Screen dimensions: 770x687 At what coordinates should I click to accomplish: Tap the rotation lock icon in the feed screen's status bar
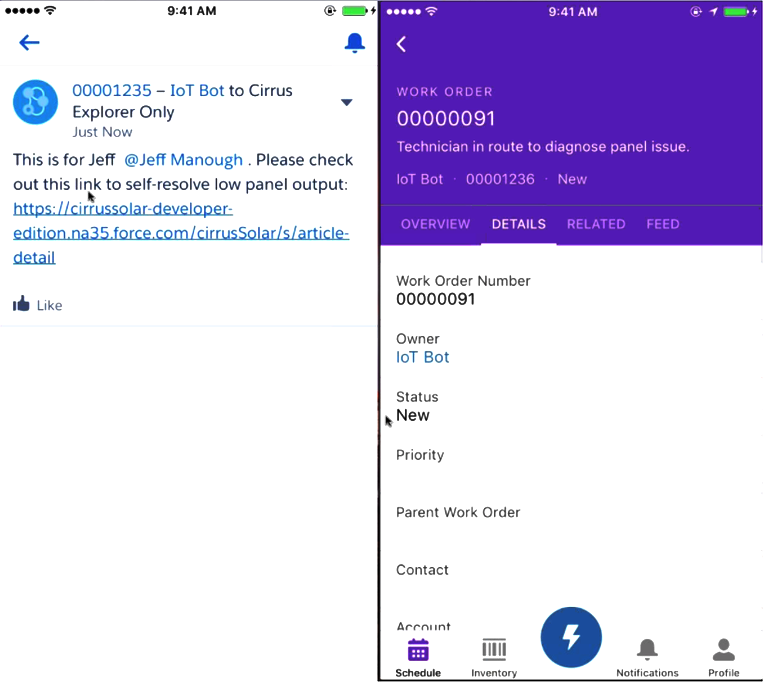click(x=330, y=11)
